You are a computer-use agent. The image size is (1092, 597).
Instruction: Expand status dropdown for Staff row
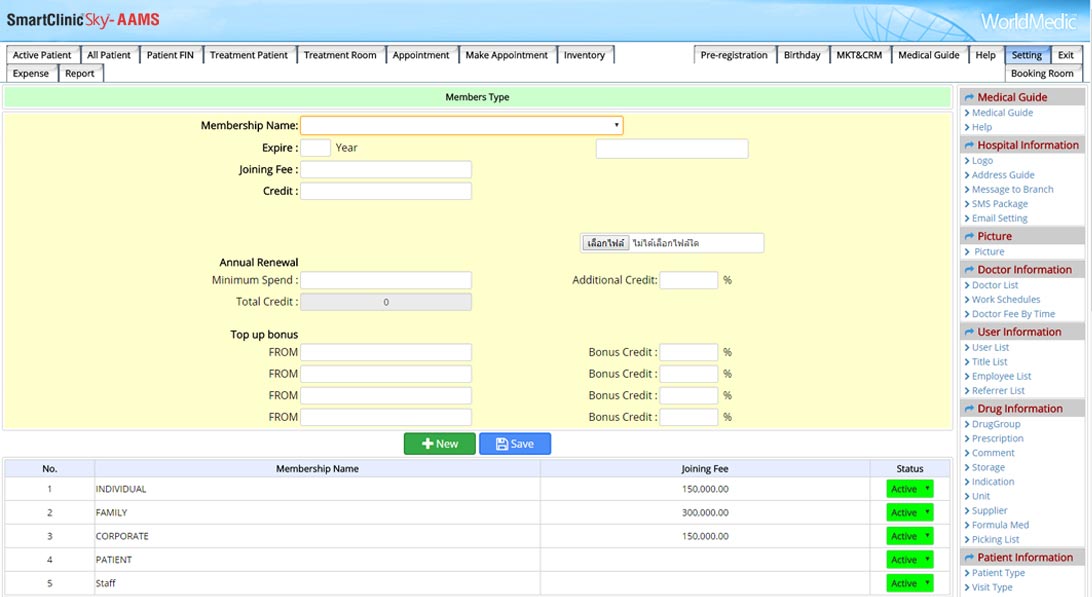909,583
